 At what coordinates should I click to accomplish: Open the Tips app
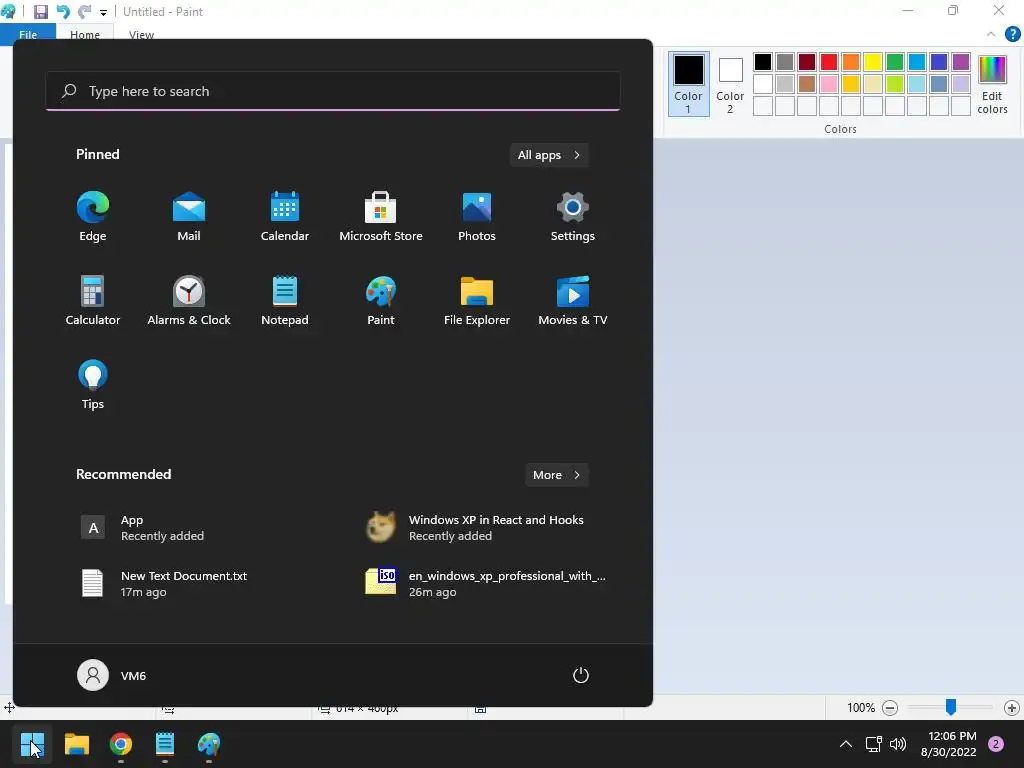coord(93,385)
